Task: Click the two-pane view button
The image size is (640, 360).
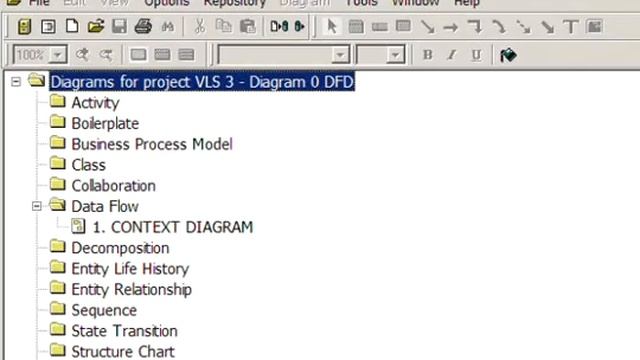Action: click(x=162, y=55)
